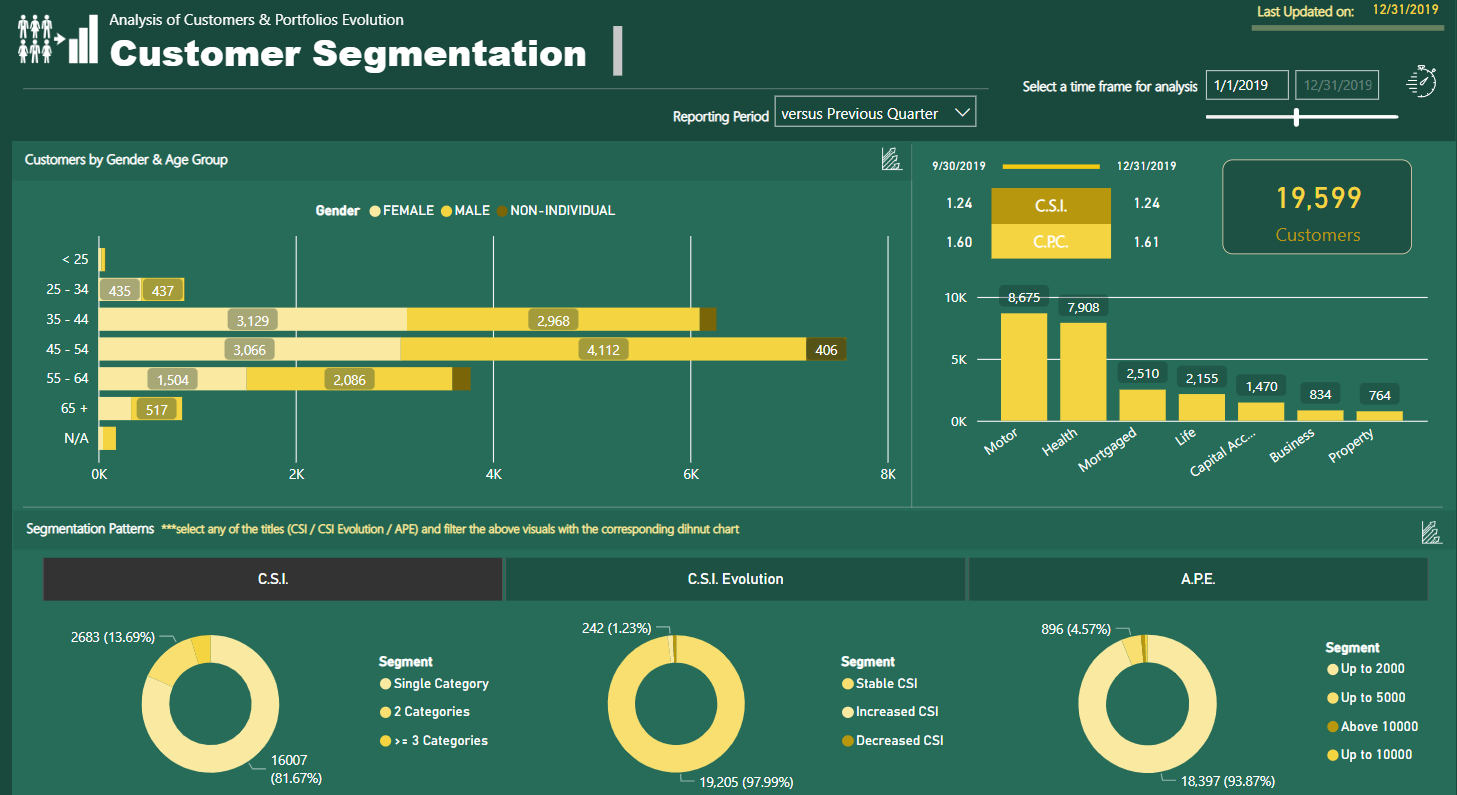Image resolution: width=1457 pixels, height=795 pixels.
Task: Select the MALE 4,112 bar segment for 45 - 54
Action: coord(603,349)
